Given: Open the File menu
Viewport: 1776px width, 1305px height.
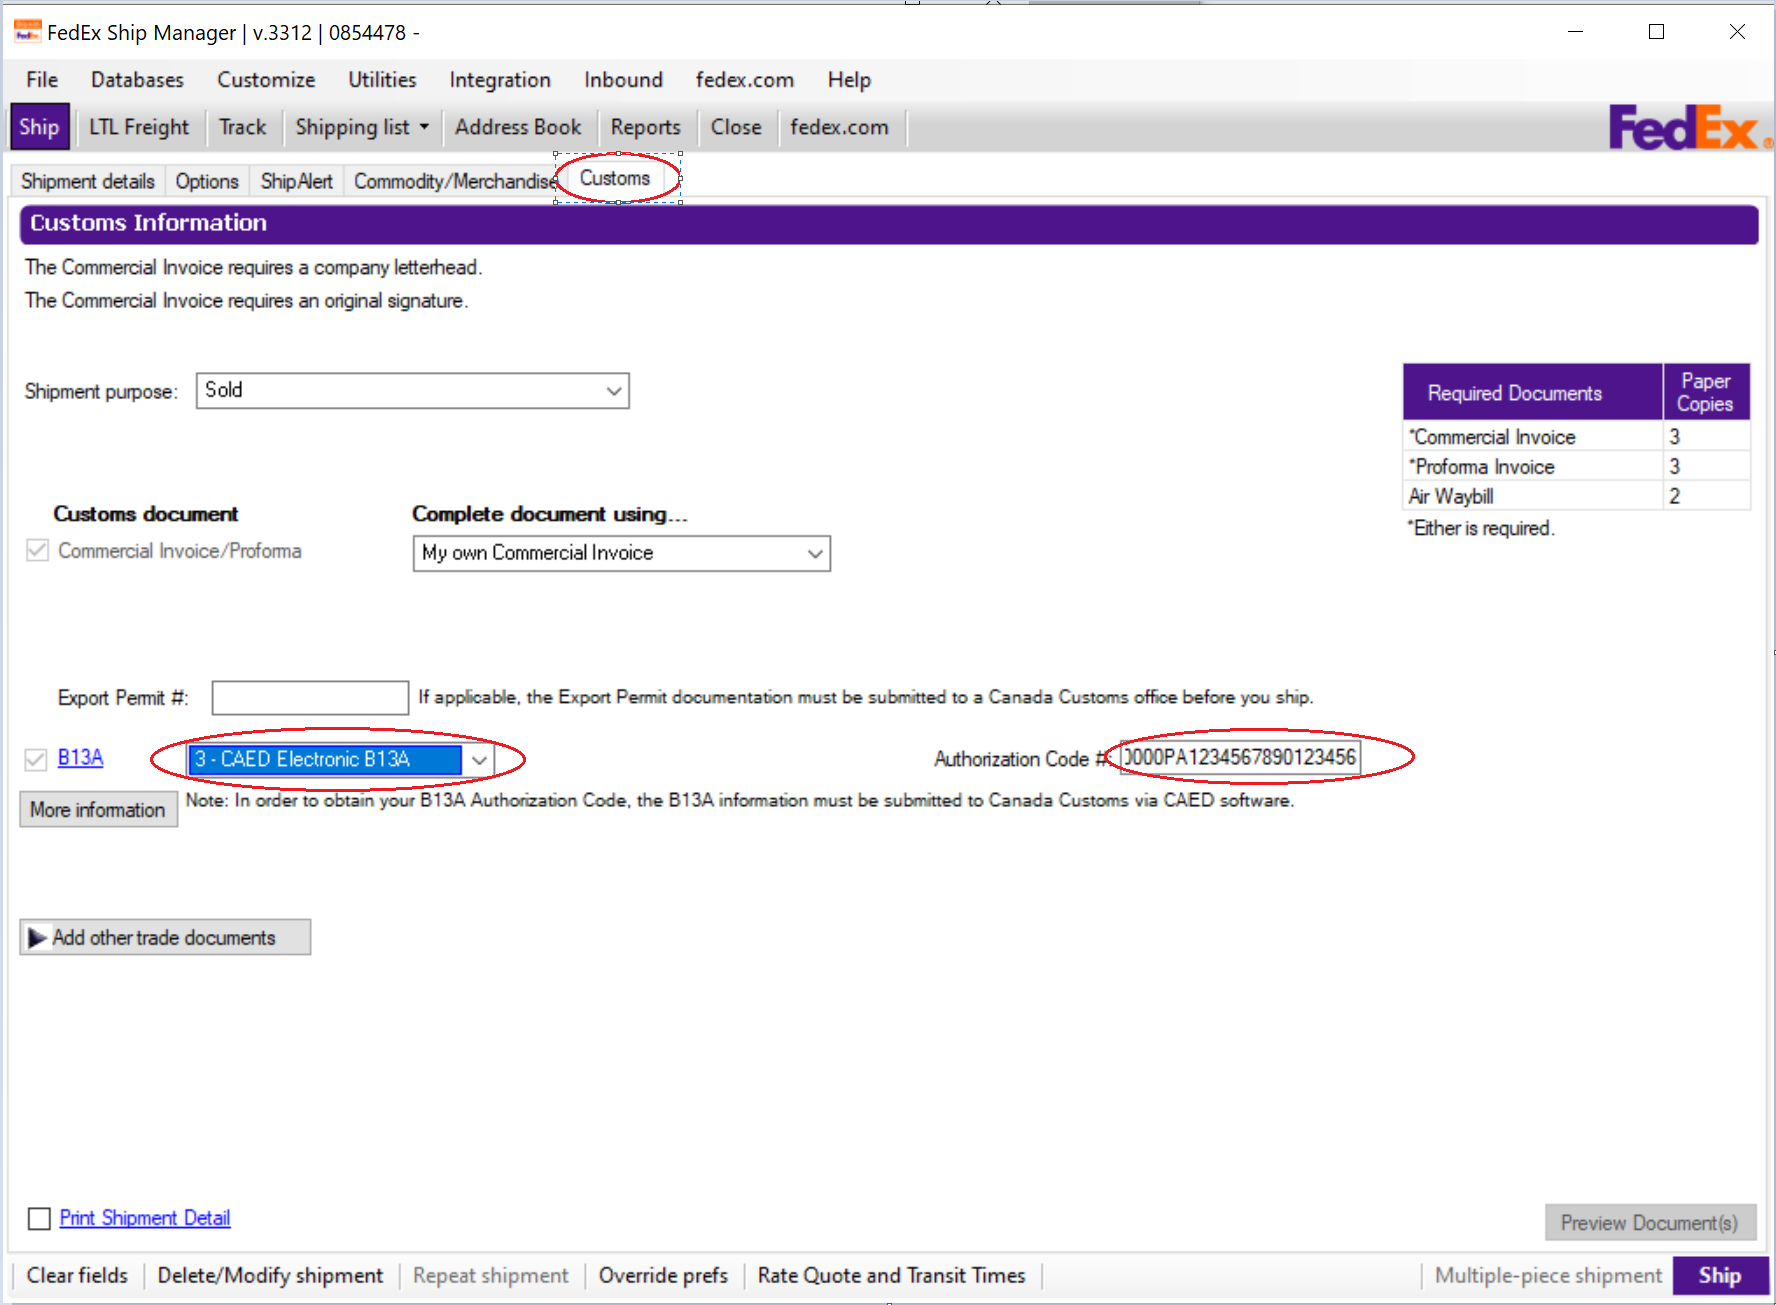Looking at the screenshot, I should (x=42, y=80).
